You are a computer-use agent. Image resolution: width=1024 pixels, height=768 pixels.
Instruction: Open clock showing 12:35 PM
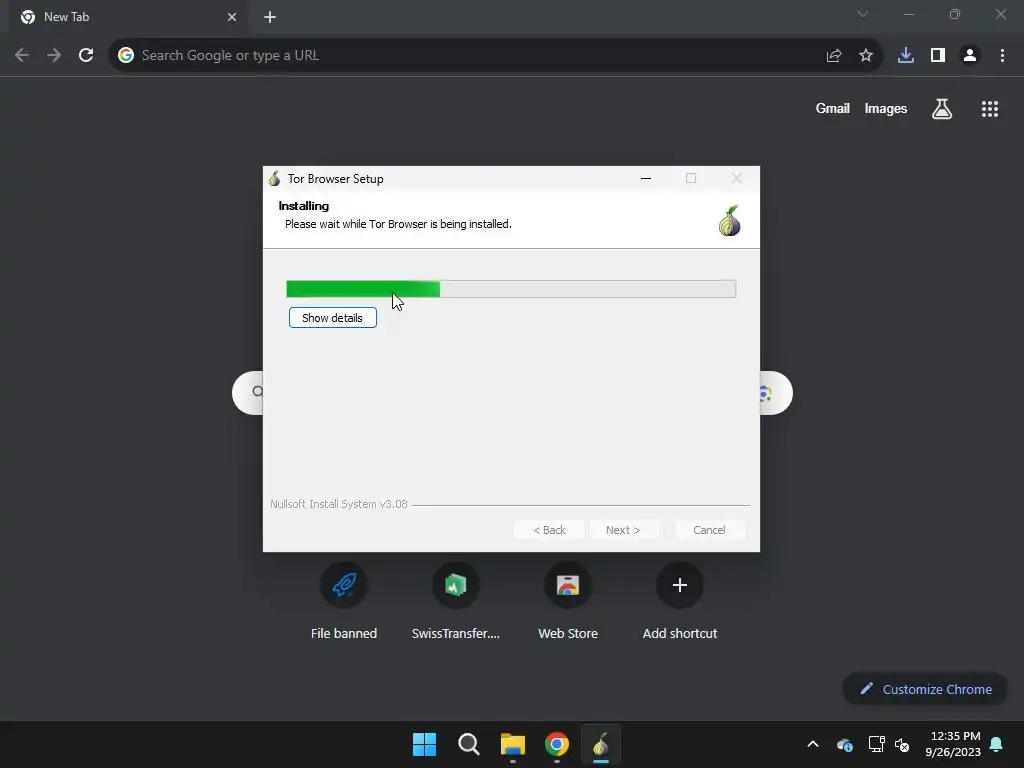[x=953, y=744]
